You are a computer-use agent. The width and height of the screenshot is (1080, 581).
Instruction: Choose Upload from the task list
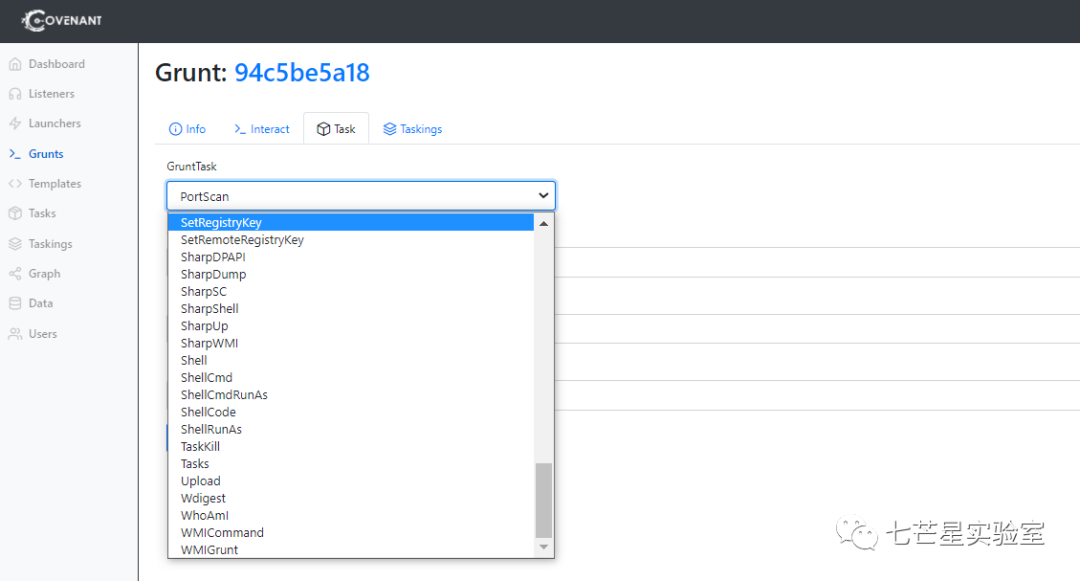(x=351, y=480)
